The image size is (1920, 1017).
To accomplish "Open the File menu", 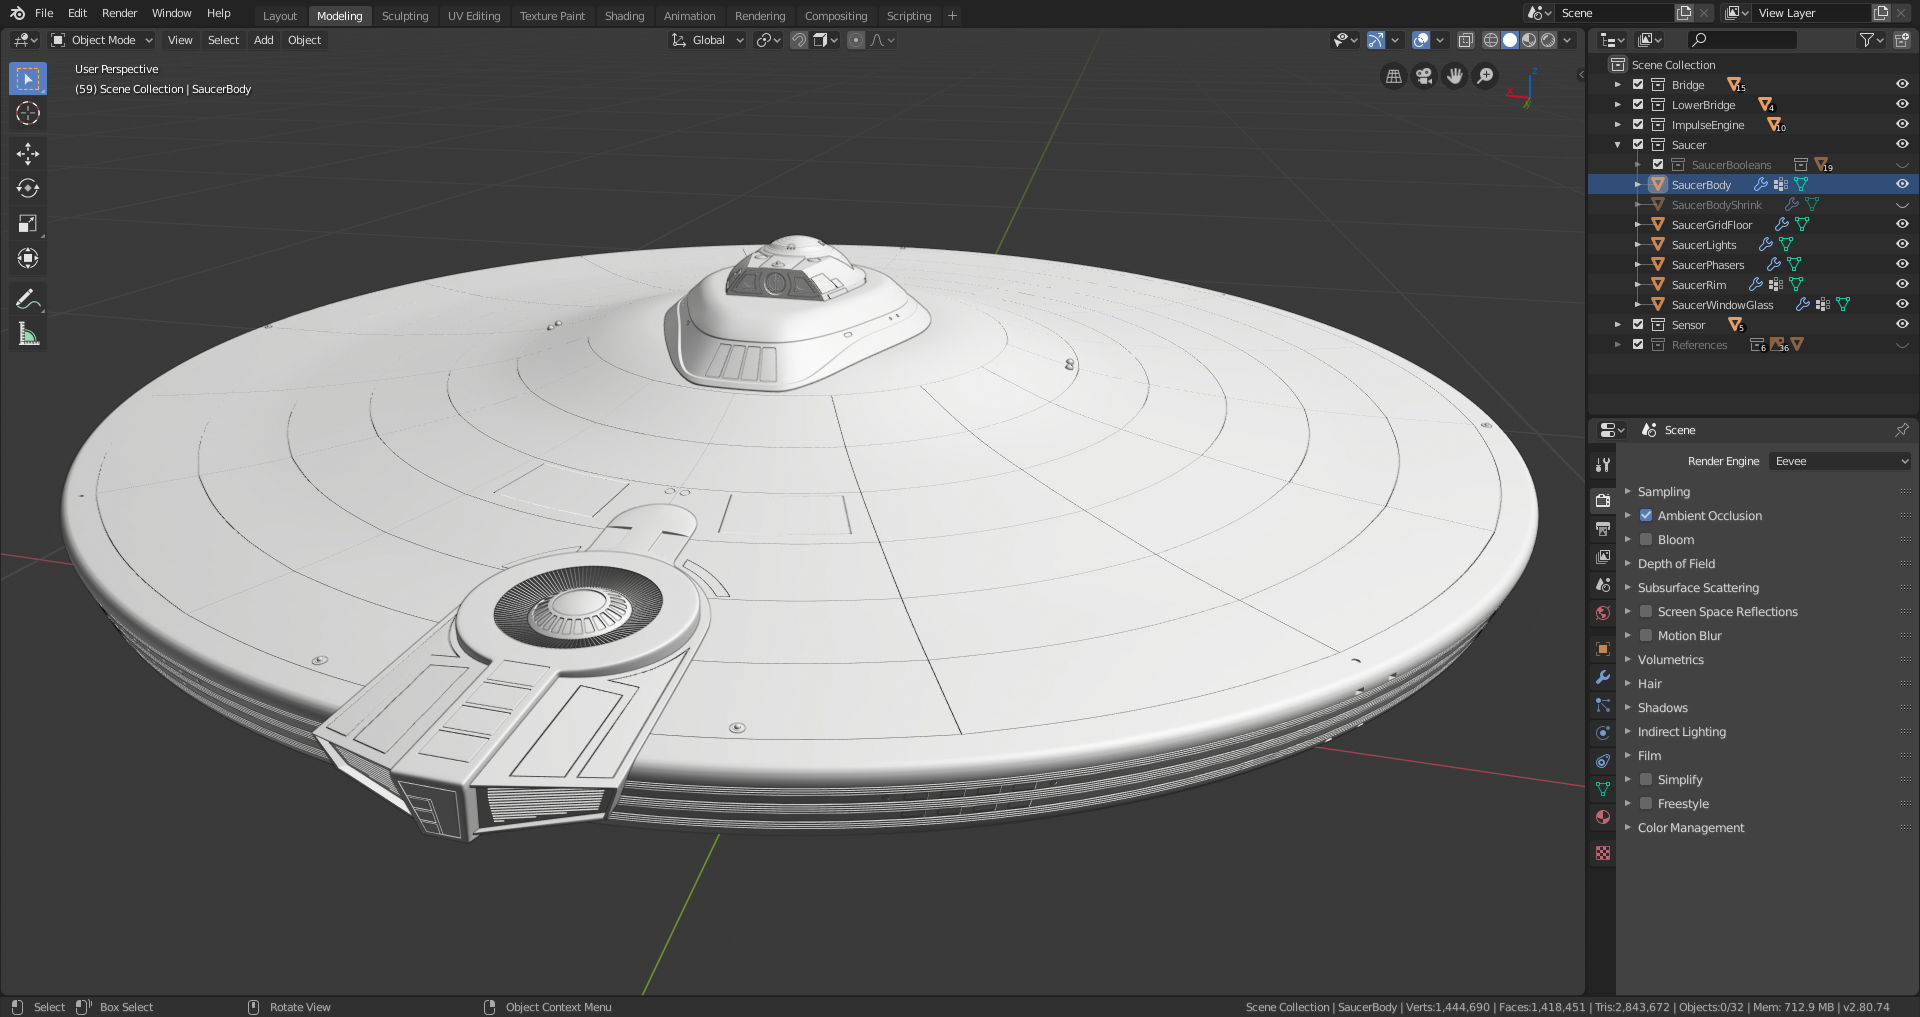I will (x=44, y=13).
